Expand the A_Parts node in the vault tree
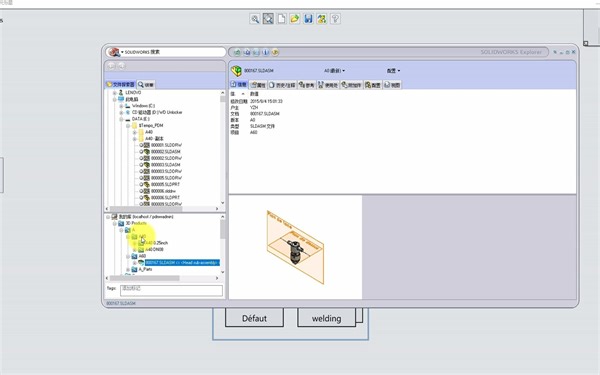 coord(128,269)
